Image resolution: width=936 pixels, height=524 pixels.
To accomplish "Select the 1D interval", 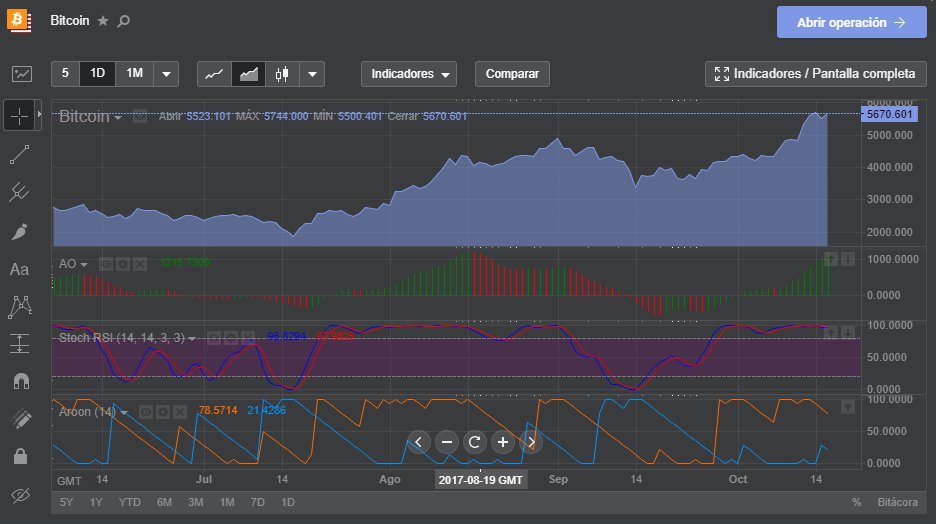I will point(97,73).
